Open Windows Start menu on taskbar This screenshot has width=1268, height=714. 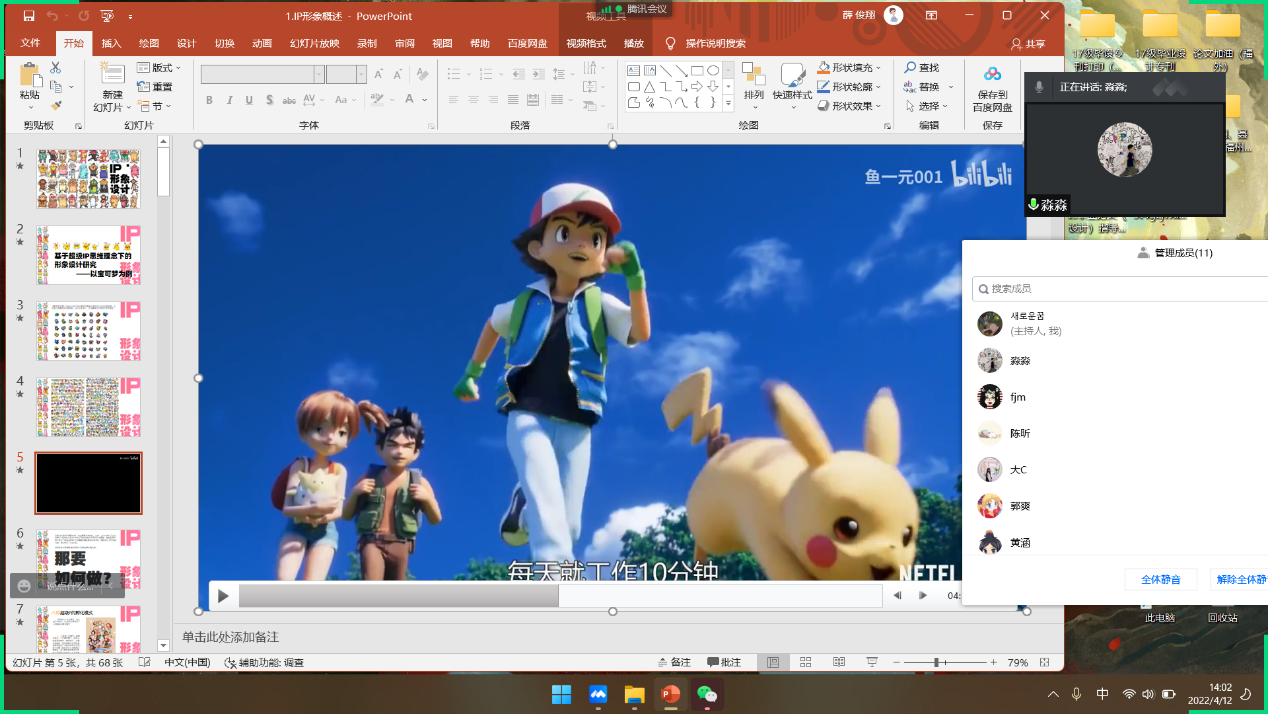(x=561, y=694)
